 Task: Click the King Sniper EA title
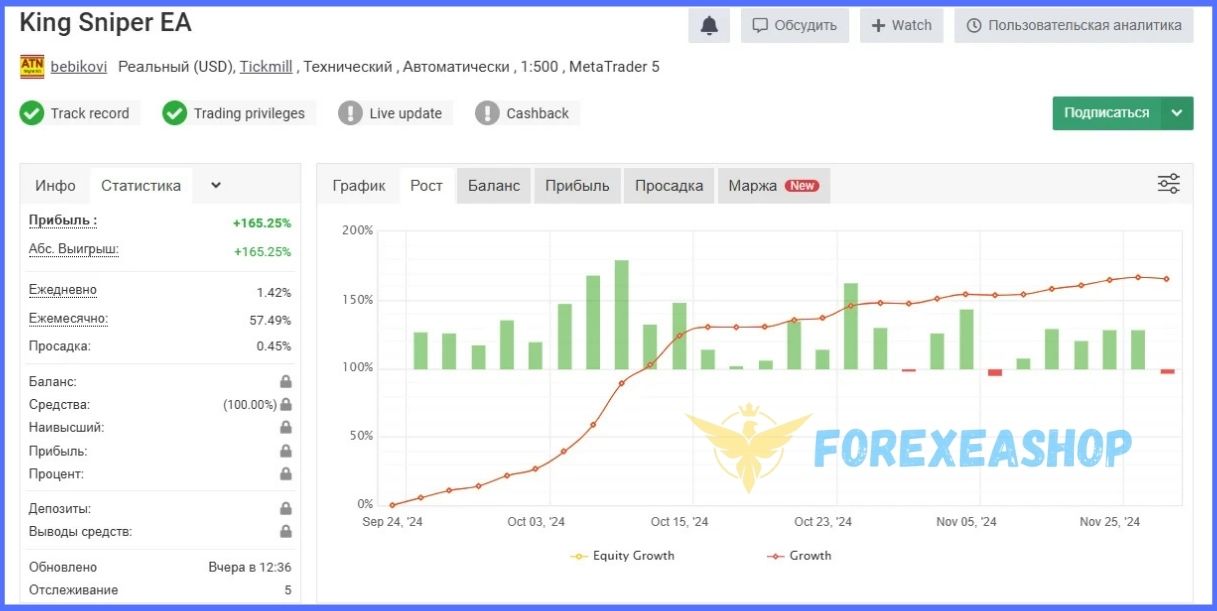tap(106, 22)
